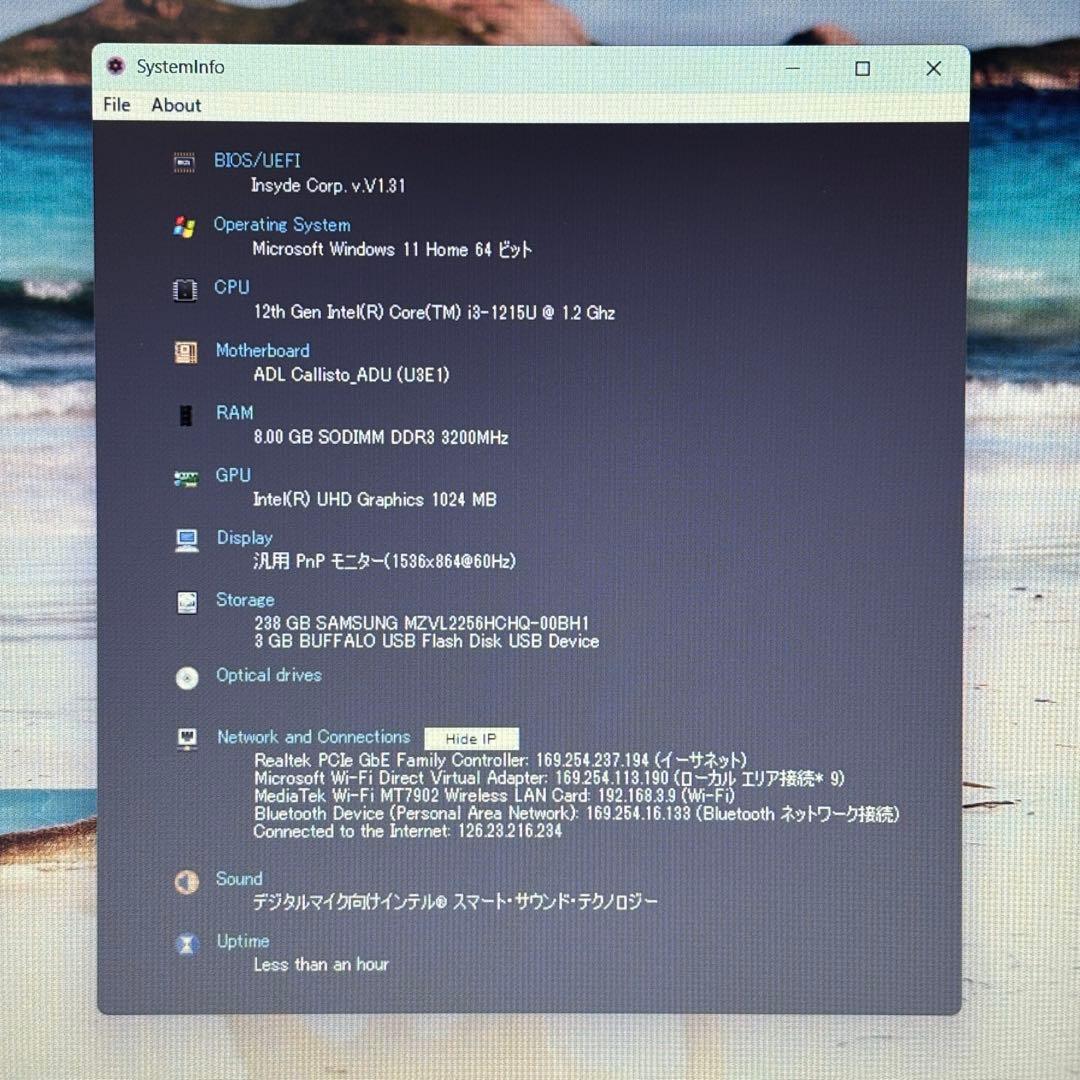Viewport: 1080px width, 1080px height.
Task: Click the Uptime hourglass icon
Action: click(186, 942)
